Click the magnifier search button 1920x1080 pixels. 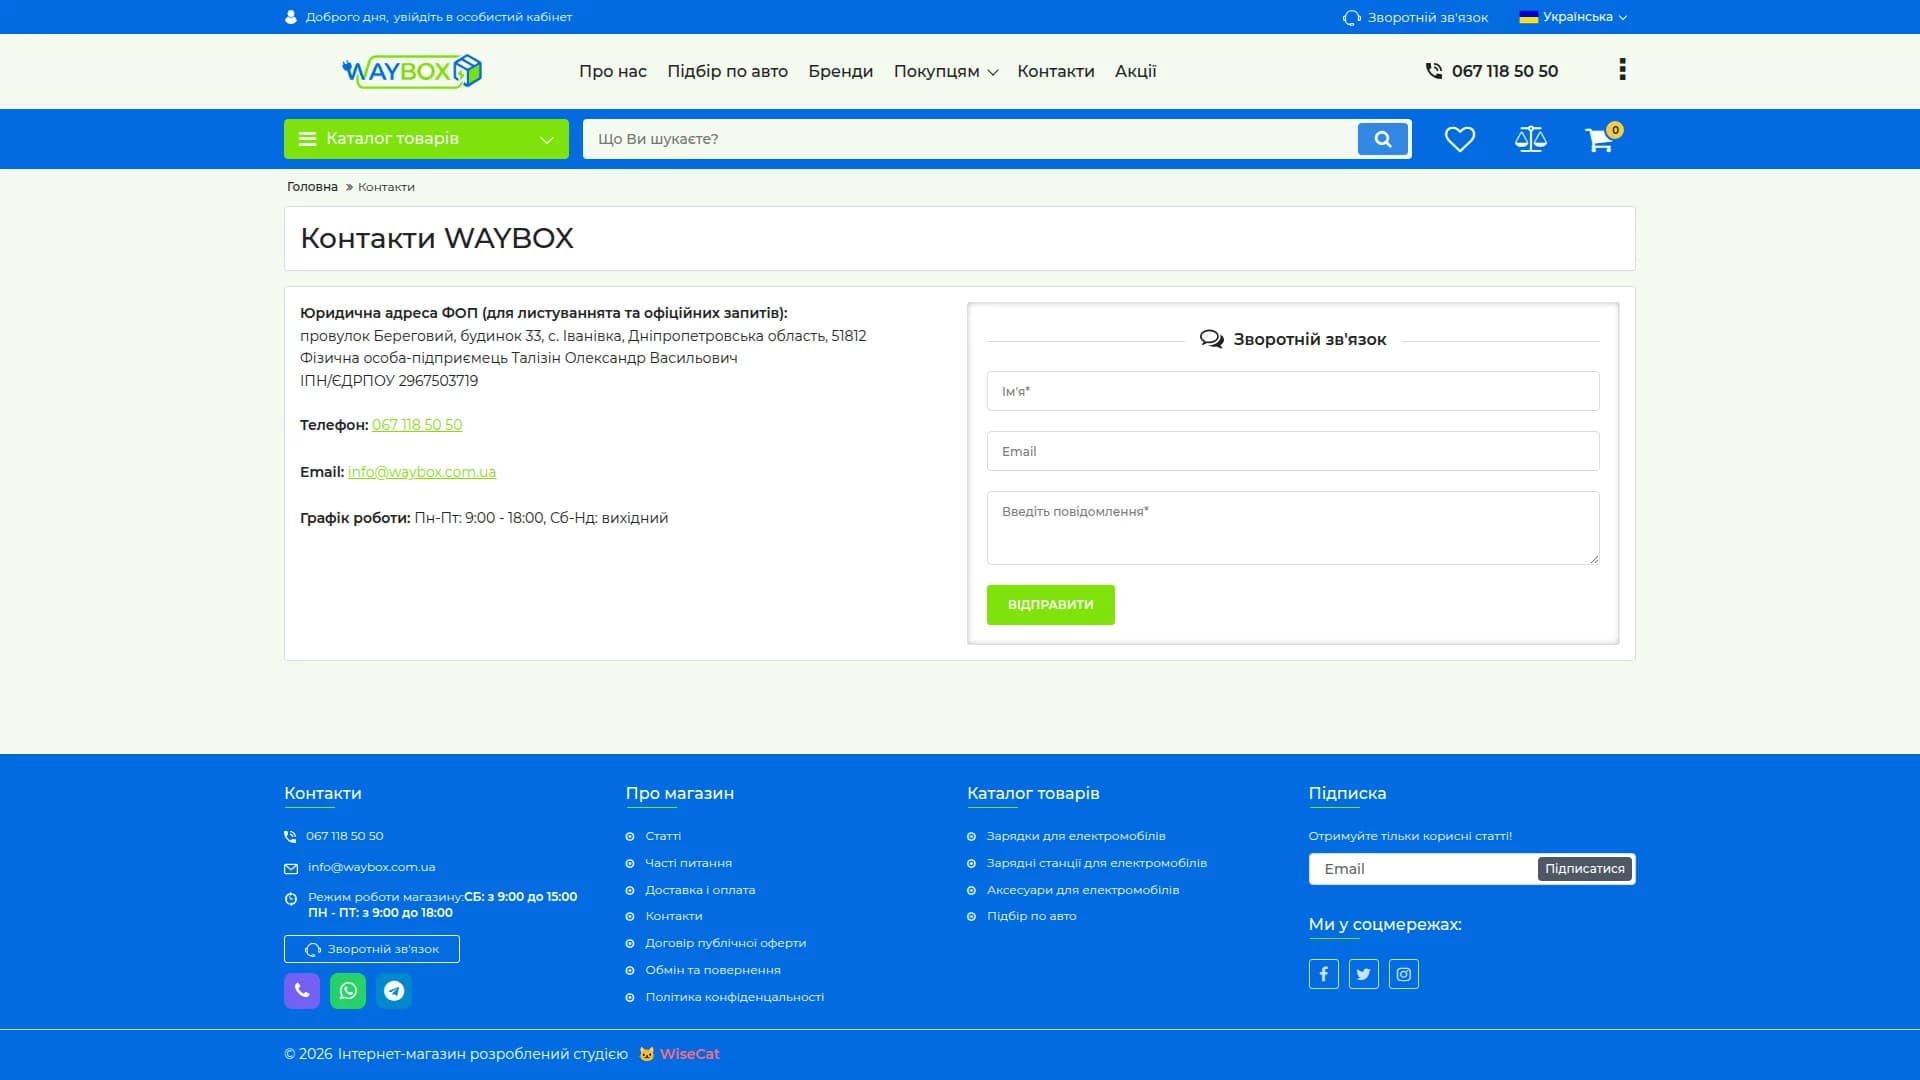[x=1383, y=139]
